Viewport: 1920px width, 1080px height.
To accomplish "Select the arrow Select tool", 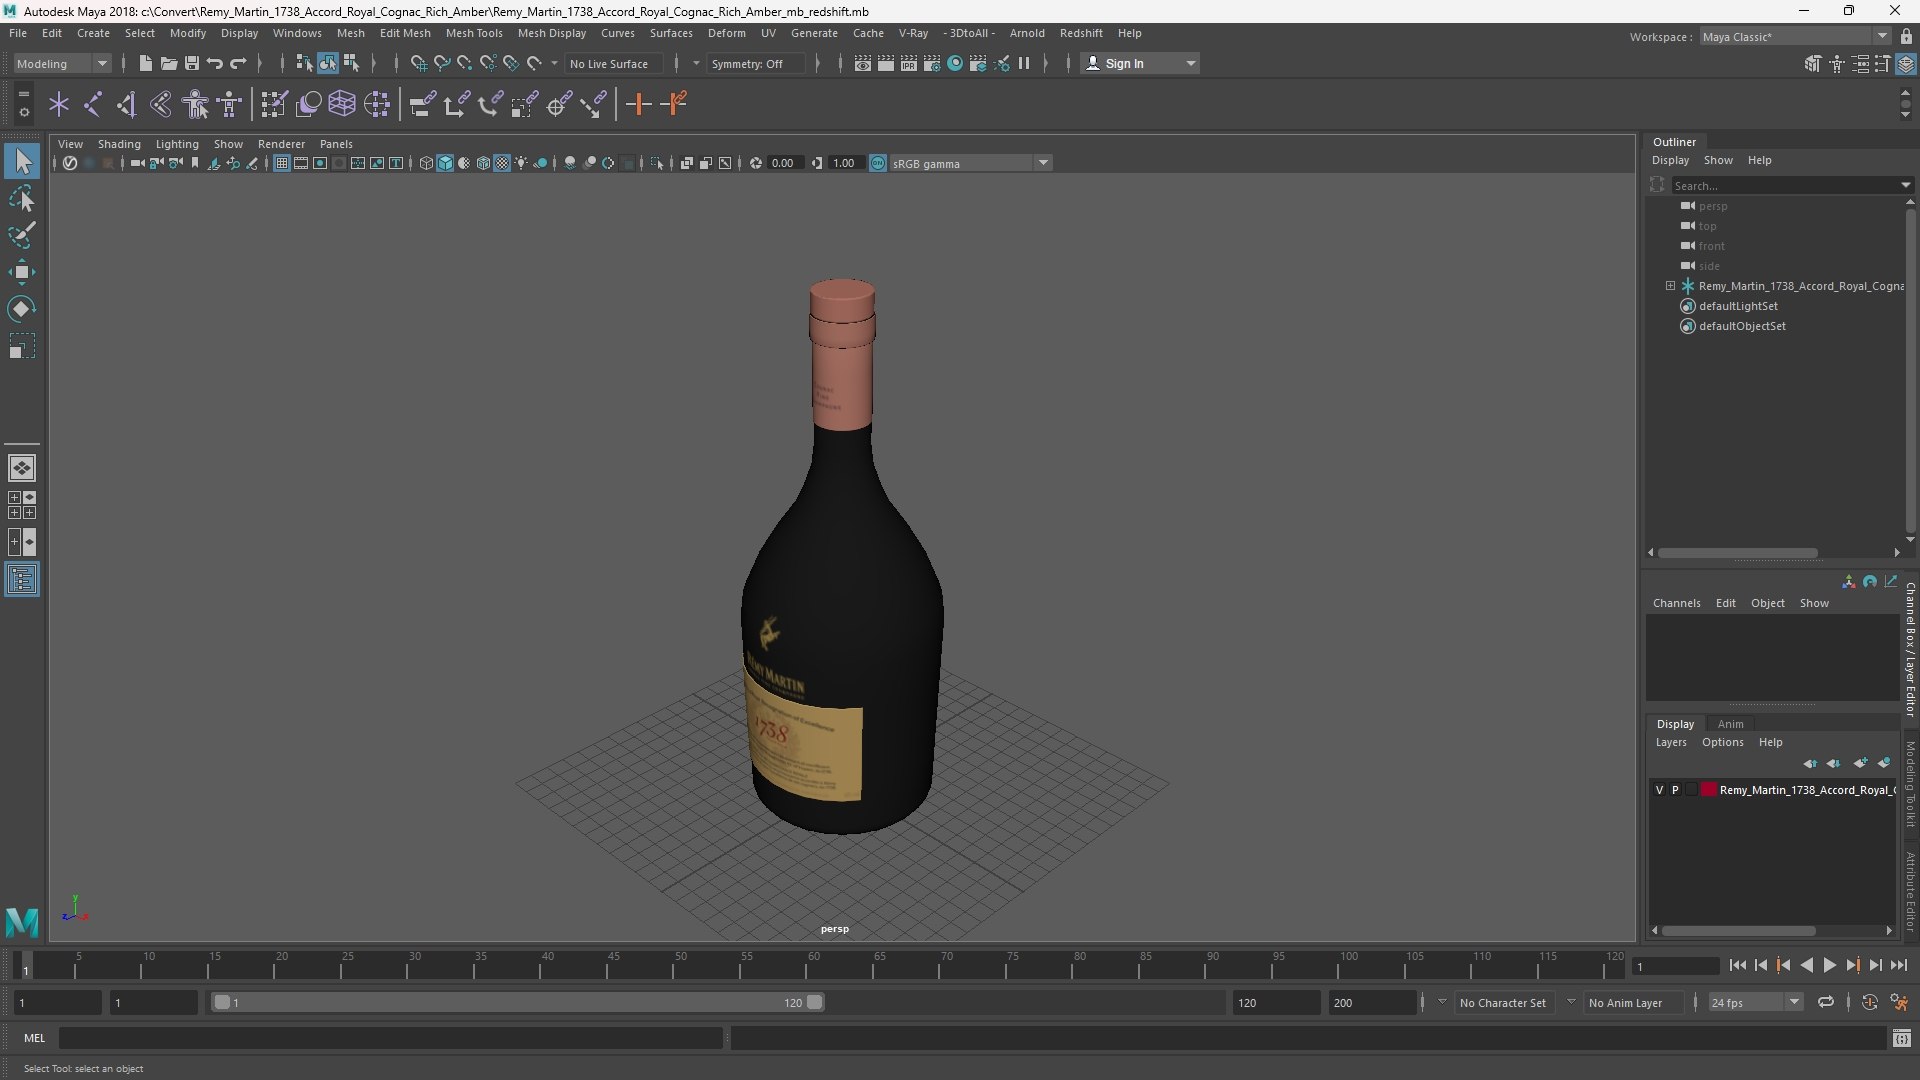I will (x=22, y=161).
